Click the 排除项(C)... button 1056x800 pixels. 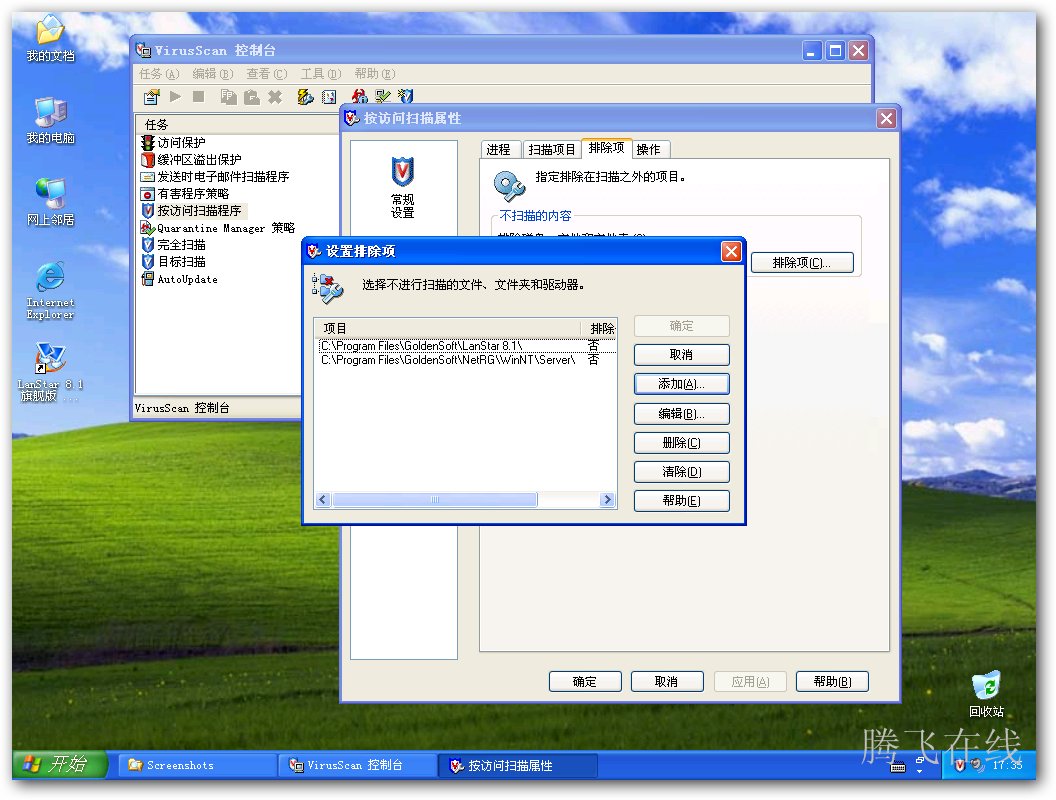pyautogui.click(x=802, y=263)
